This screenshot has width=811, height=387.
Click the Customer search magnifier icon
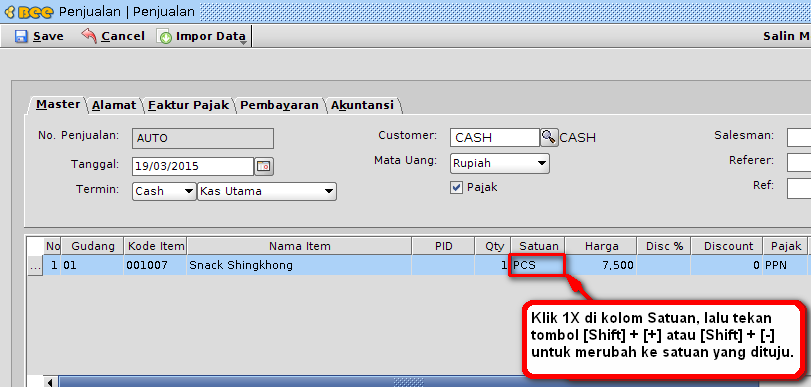pos(549,138)
